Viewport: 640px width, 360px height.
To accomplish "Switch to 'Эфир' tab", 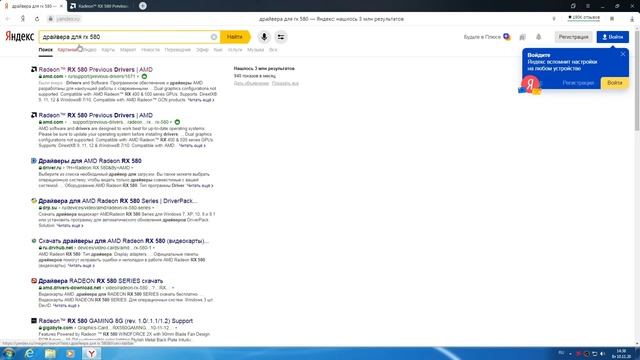I will click(202, 50).
